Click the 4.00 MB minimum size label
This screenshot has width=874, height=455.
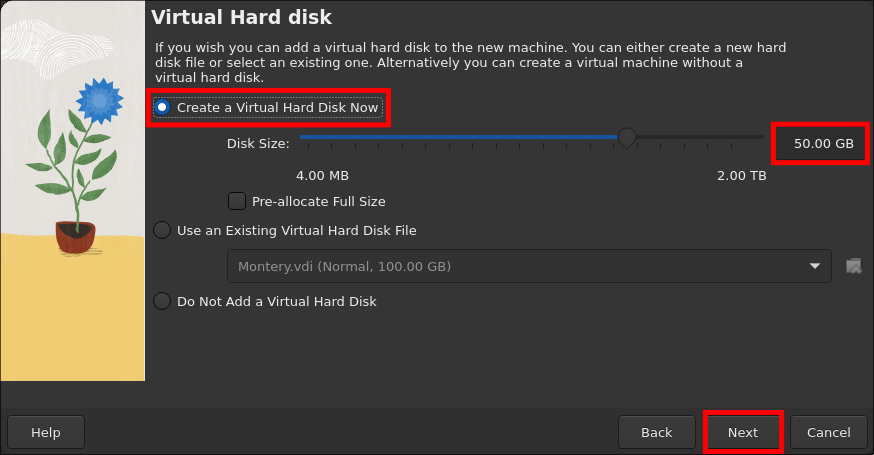322,176
